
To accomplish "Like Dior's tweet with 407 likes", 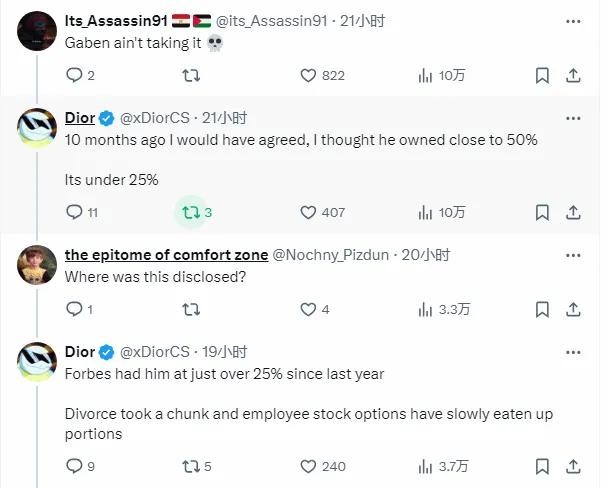I will [309, 212].
